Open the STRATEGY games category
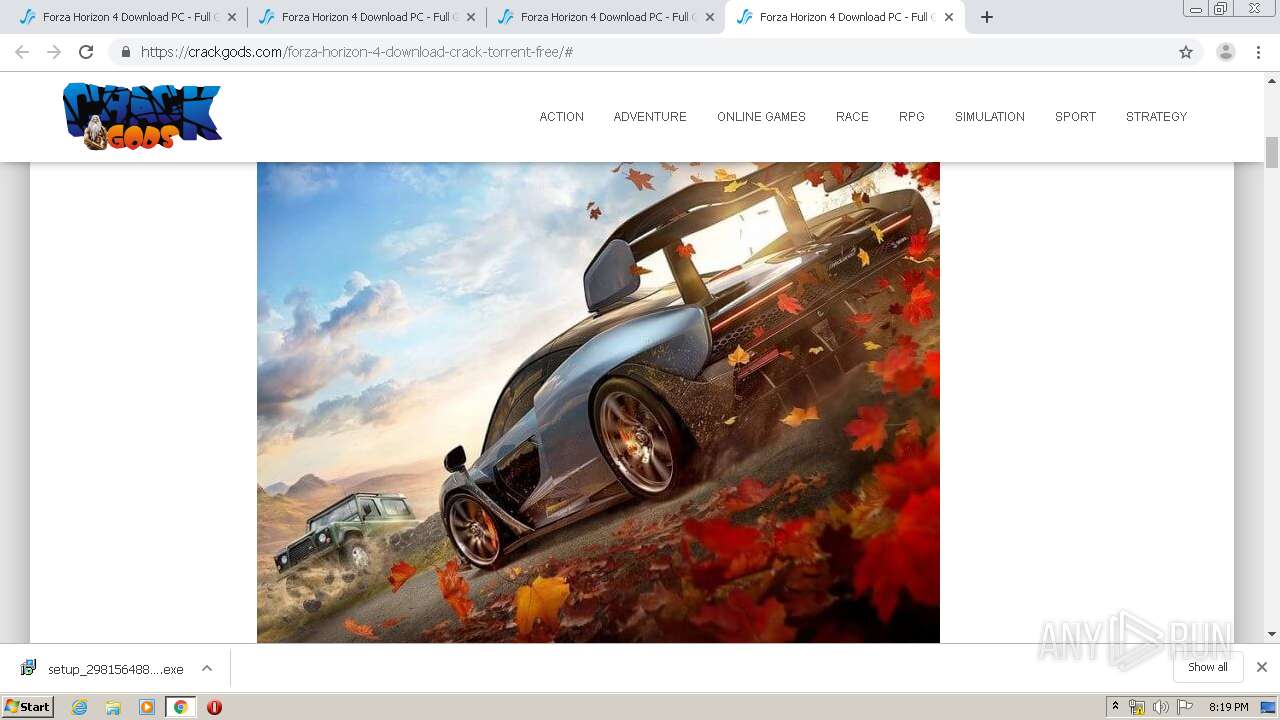 pyautogui.click(x=1156, y=117)
